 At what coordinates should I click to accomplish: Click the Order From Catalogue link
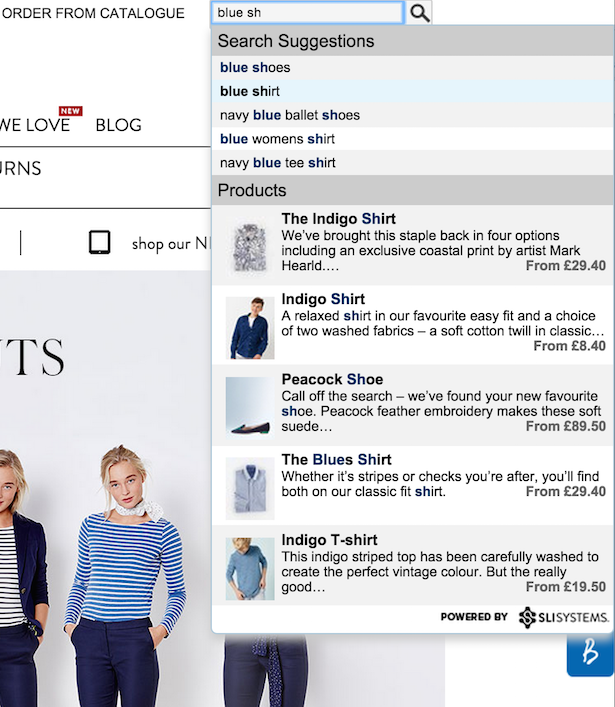pos(92,13)
